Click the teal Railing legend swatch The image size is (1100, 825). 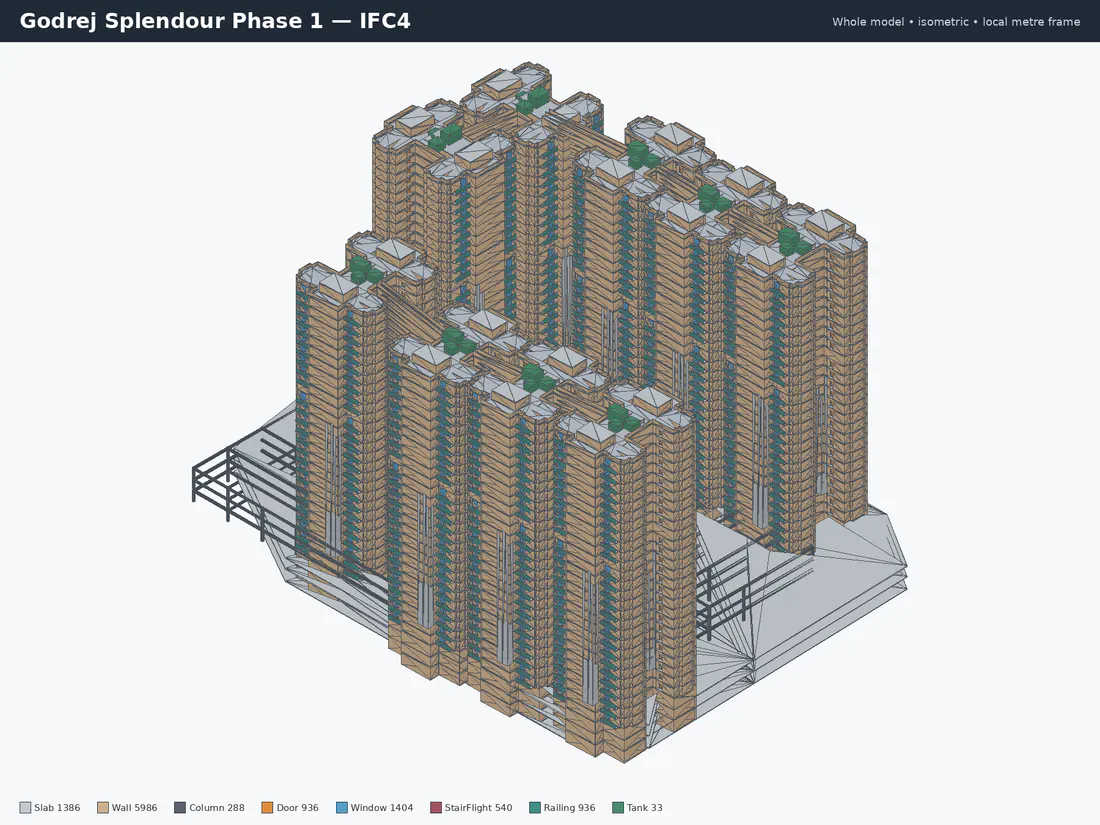[535, 807]
